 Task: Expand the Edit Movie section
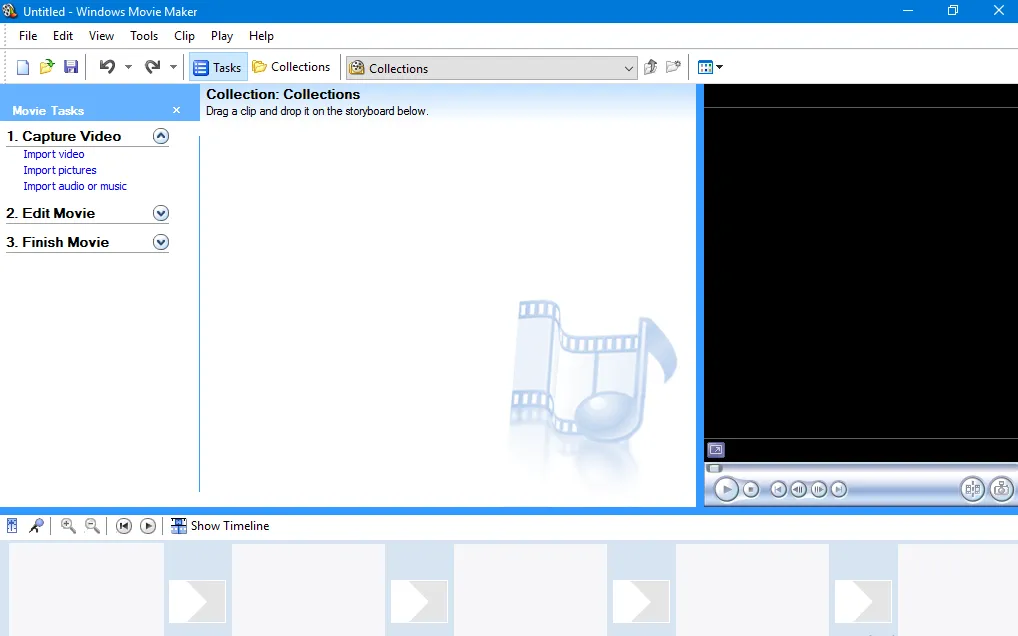[161, 212]
